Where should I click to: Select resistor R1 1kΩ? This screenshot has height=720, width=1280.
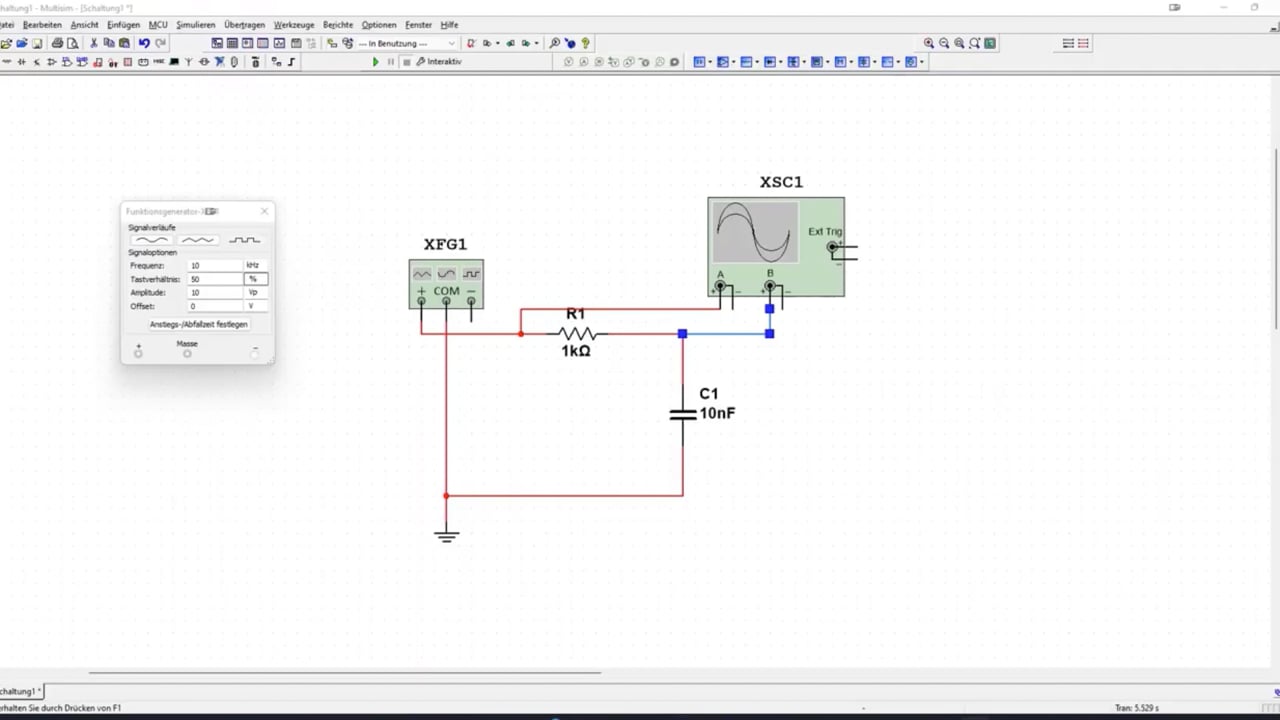pos(578,334)
